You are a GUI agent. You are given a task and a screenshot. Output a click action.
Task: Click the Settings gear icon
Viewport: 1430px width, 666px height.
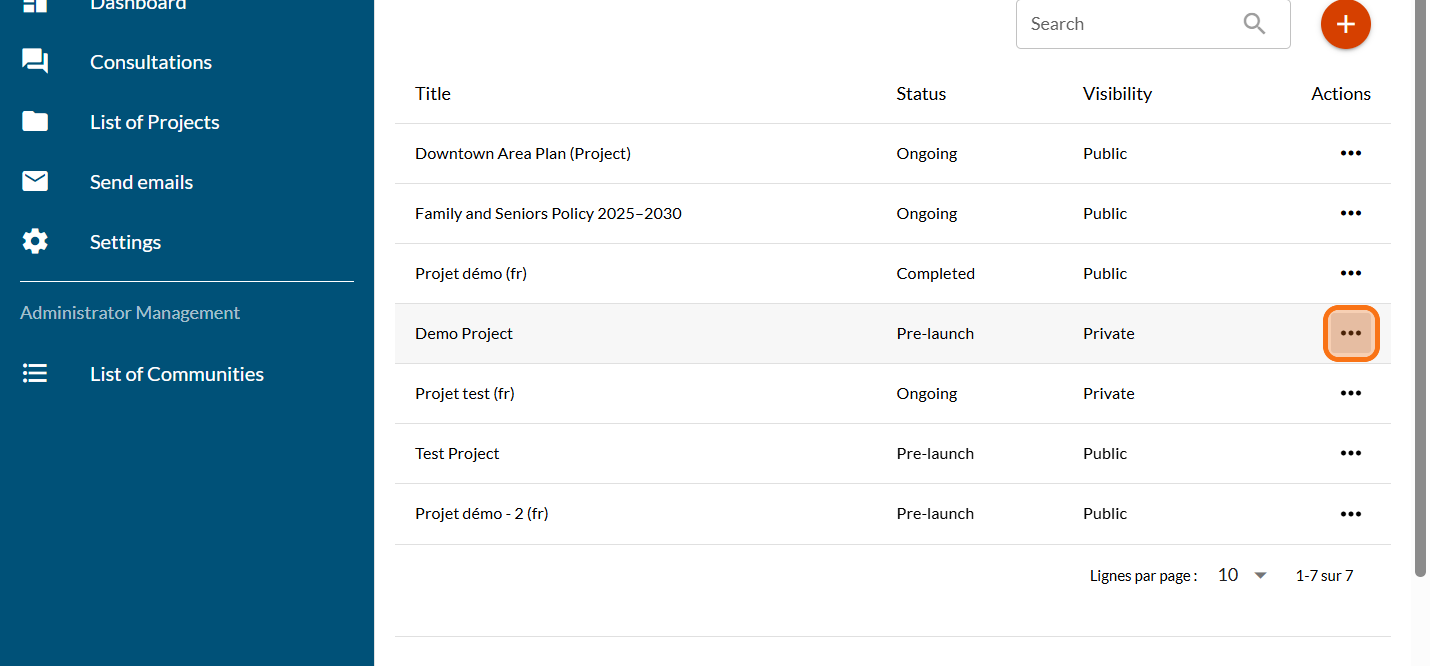[35, 242]
